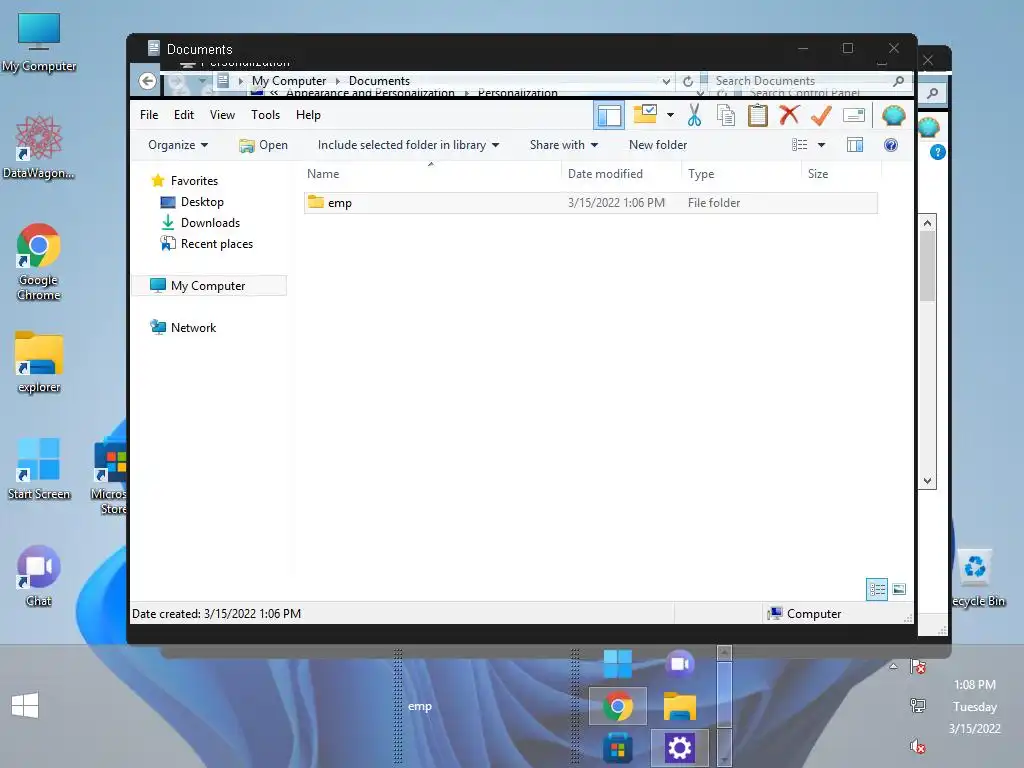Screen dimensions: 1024x768
Task: Click the Open button in command bar
Action: tap(263, 145)
